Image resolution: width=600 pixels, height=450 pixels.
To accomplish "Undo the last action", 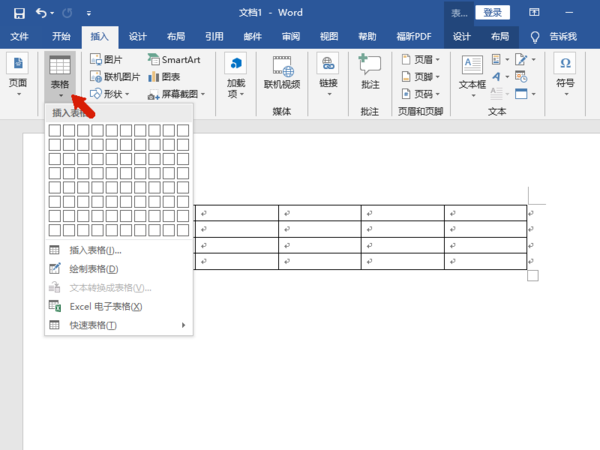I will [x=41, y=13].
